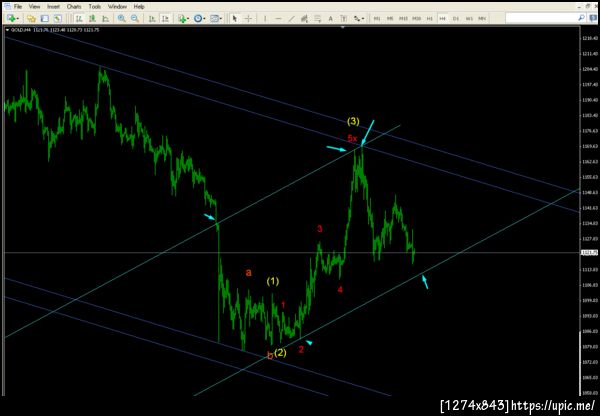Open the Help menu
This screenshot has width=600, height=416.
pos(139,7)
